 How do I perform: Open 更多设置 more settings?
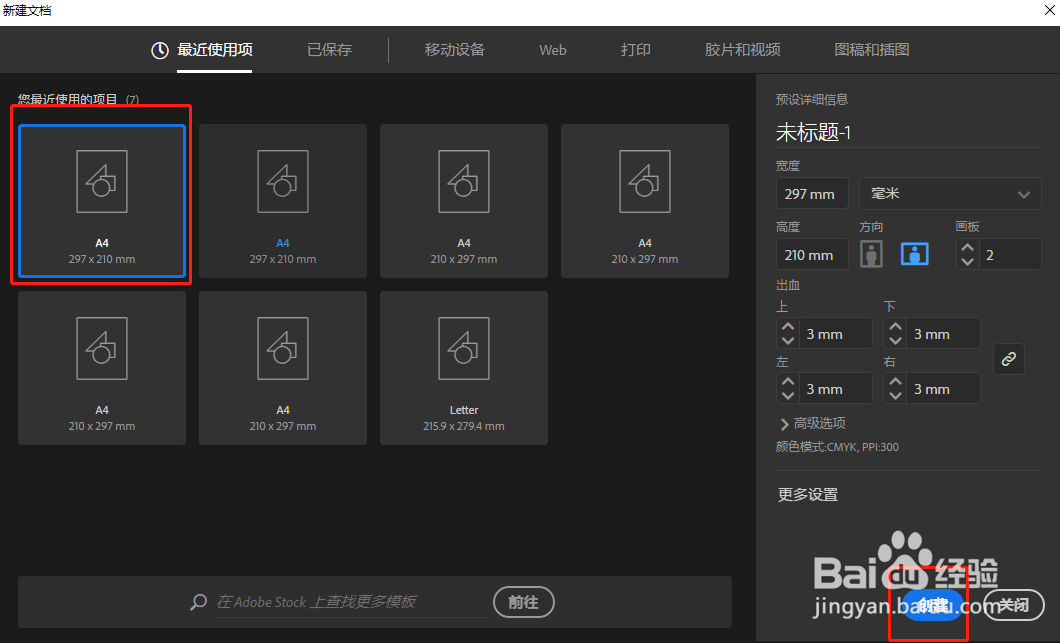(x=808, y=495)
